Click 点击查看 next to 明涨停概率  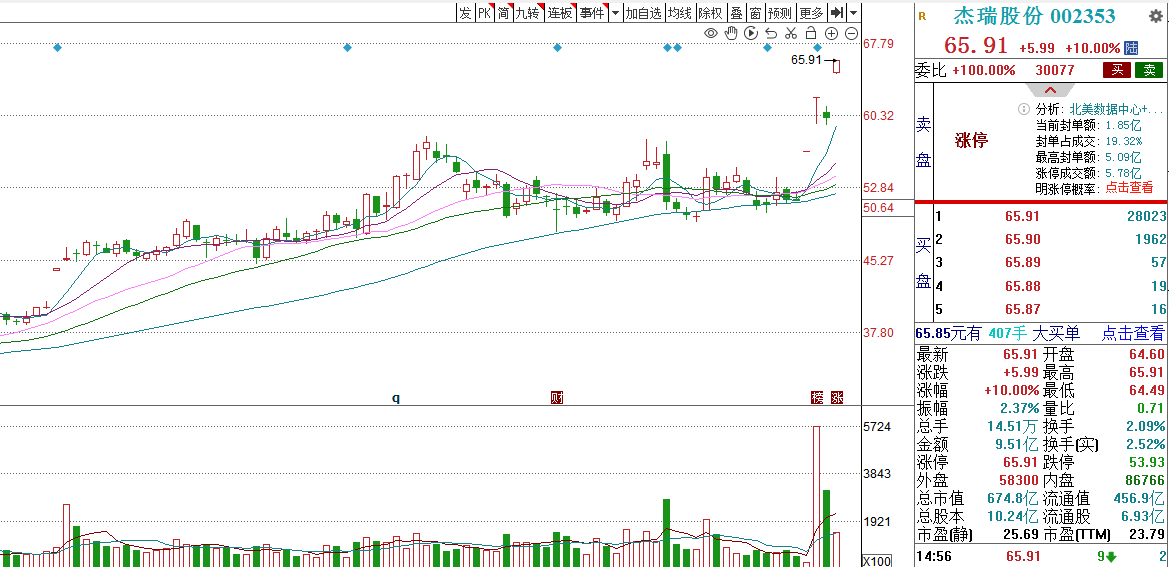tap(1129, 188)
